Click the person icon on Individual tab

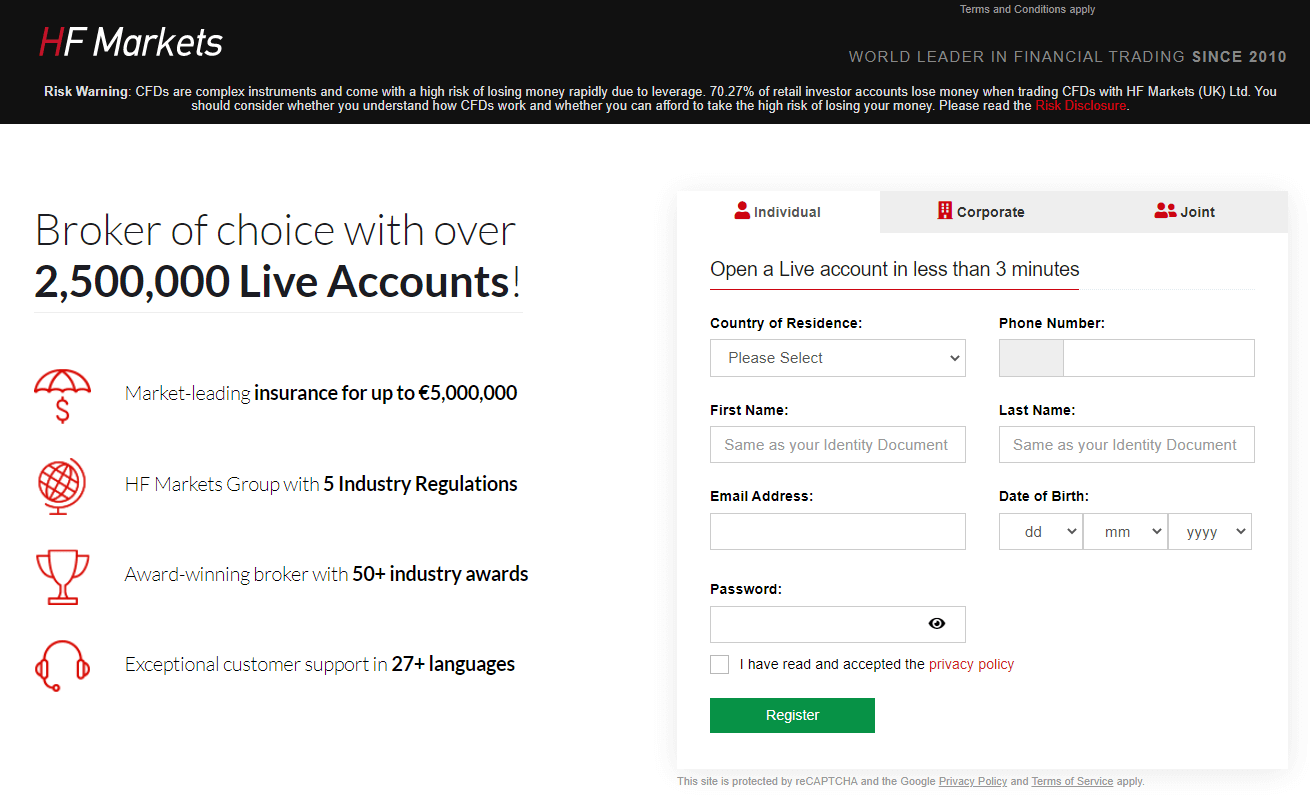pyautogui.click(x=742, y=210)
